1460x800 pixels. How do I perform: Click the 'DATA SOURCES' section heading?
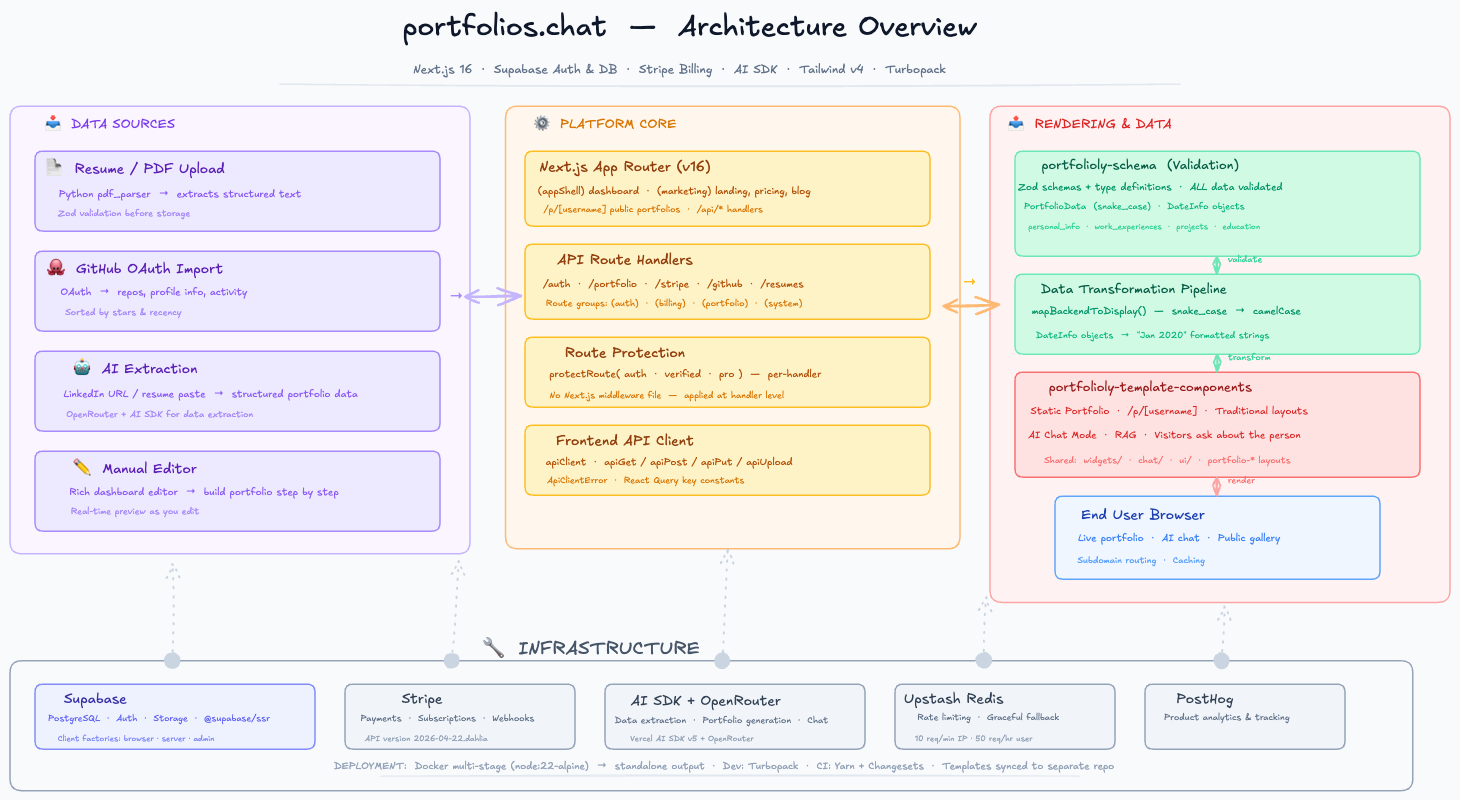click(x=123, y=124)
